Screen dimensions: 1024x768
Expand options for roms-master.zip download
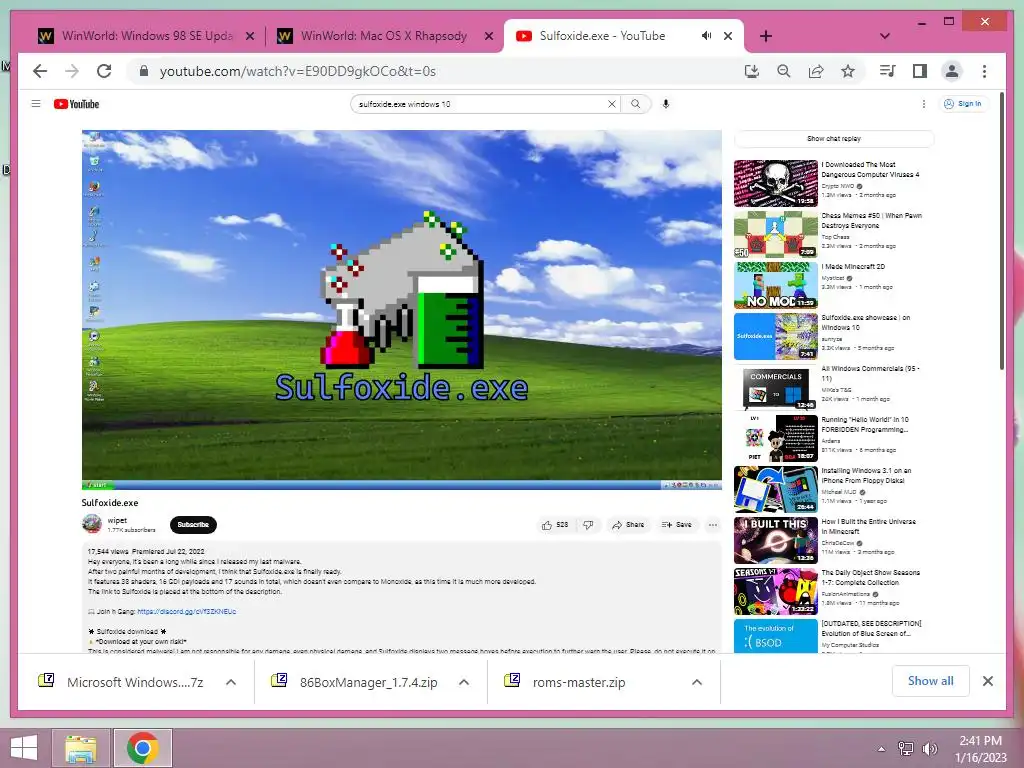point(697,682)
